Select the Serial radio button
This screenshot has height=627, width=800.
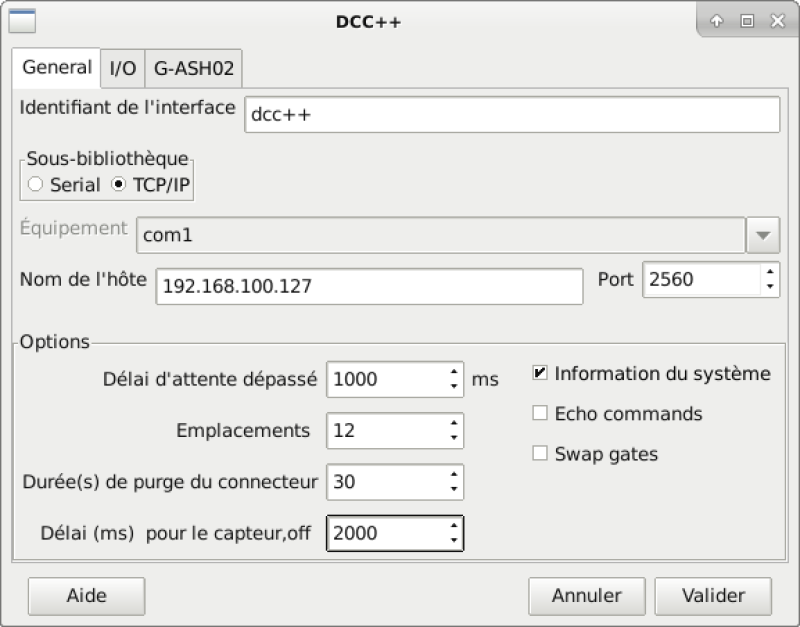point(36,185)
